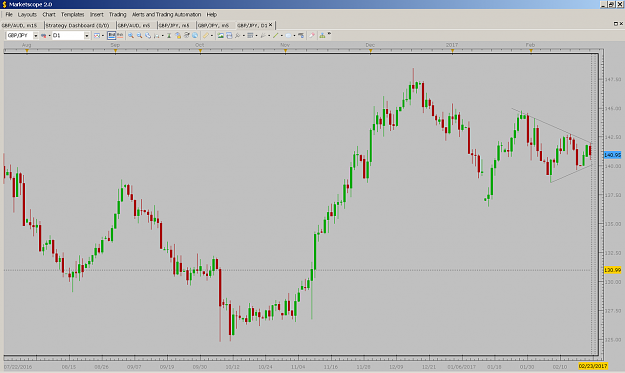This screenshot has width=625, height=373.
Task: Click the icon between padlock and globe
Action: (187, 35)
